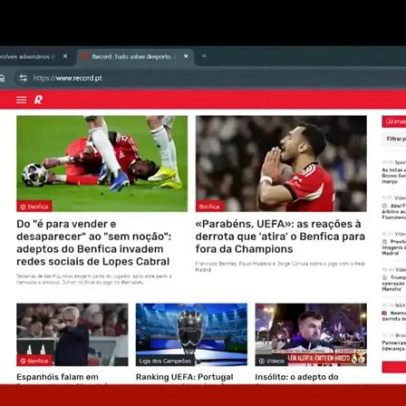Open the Filtrar por dropdown in sidebar

[394, 139]
